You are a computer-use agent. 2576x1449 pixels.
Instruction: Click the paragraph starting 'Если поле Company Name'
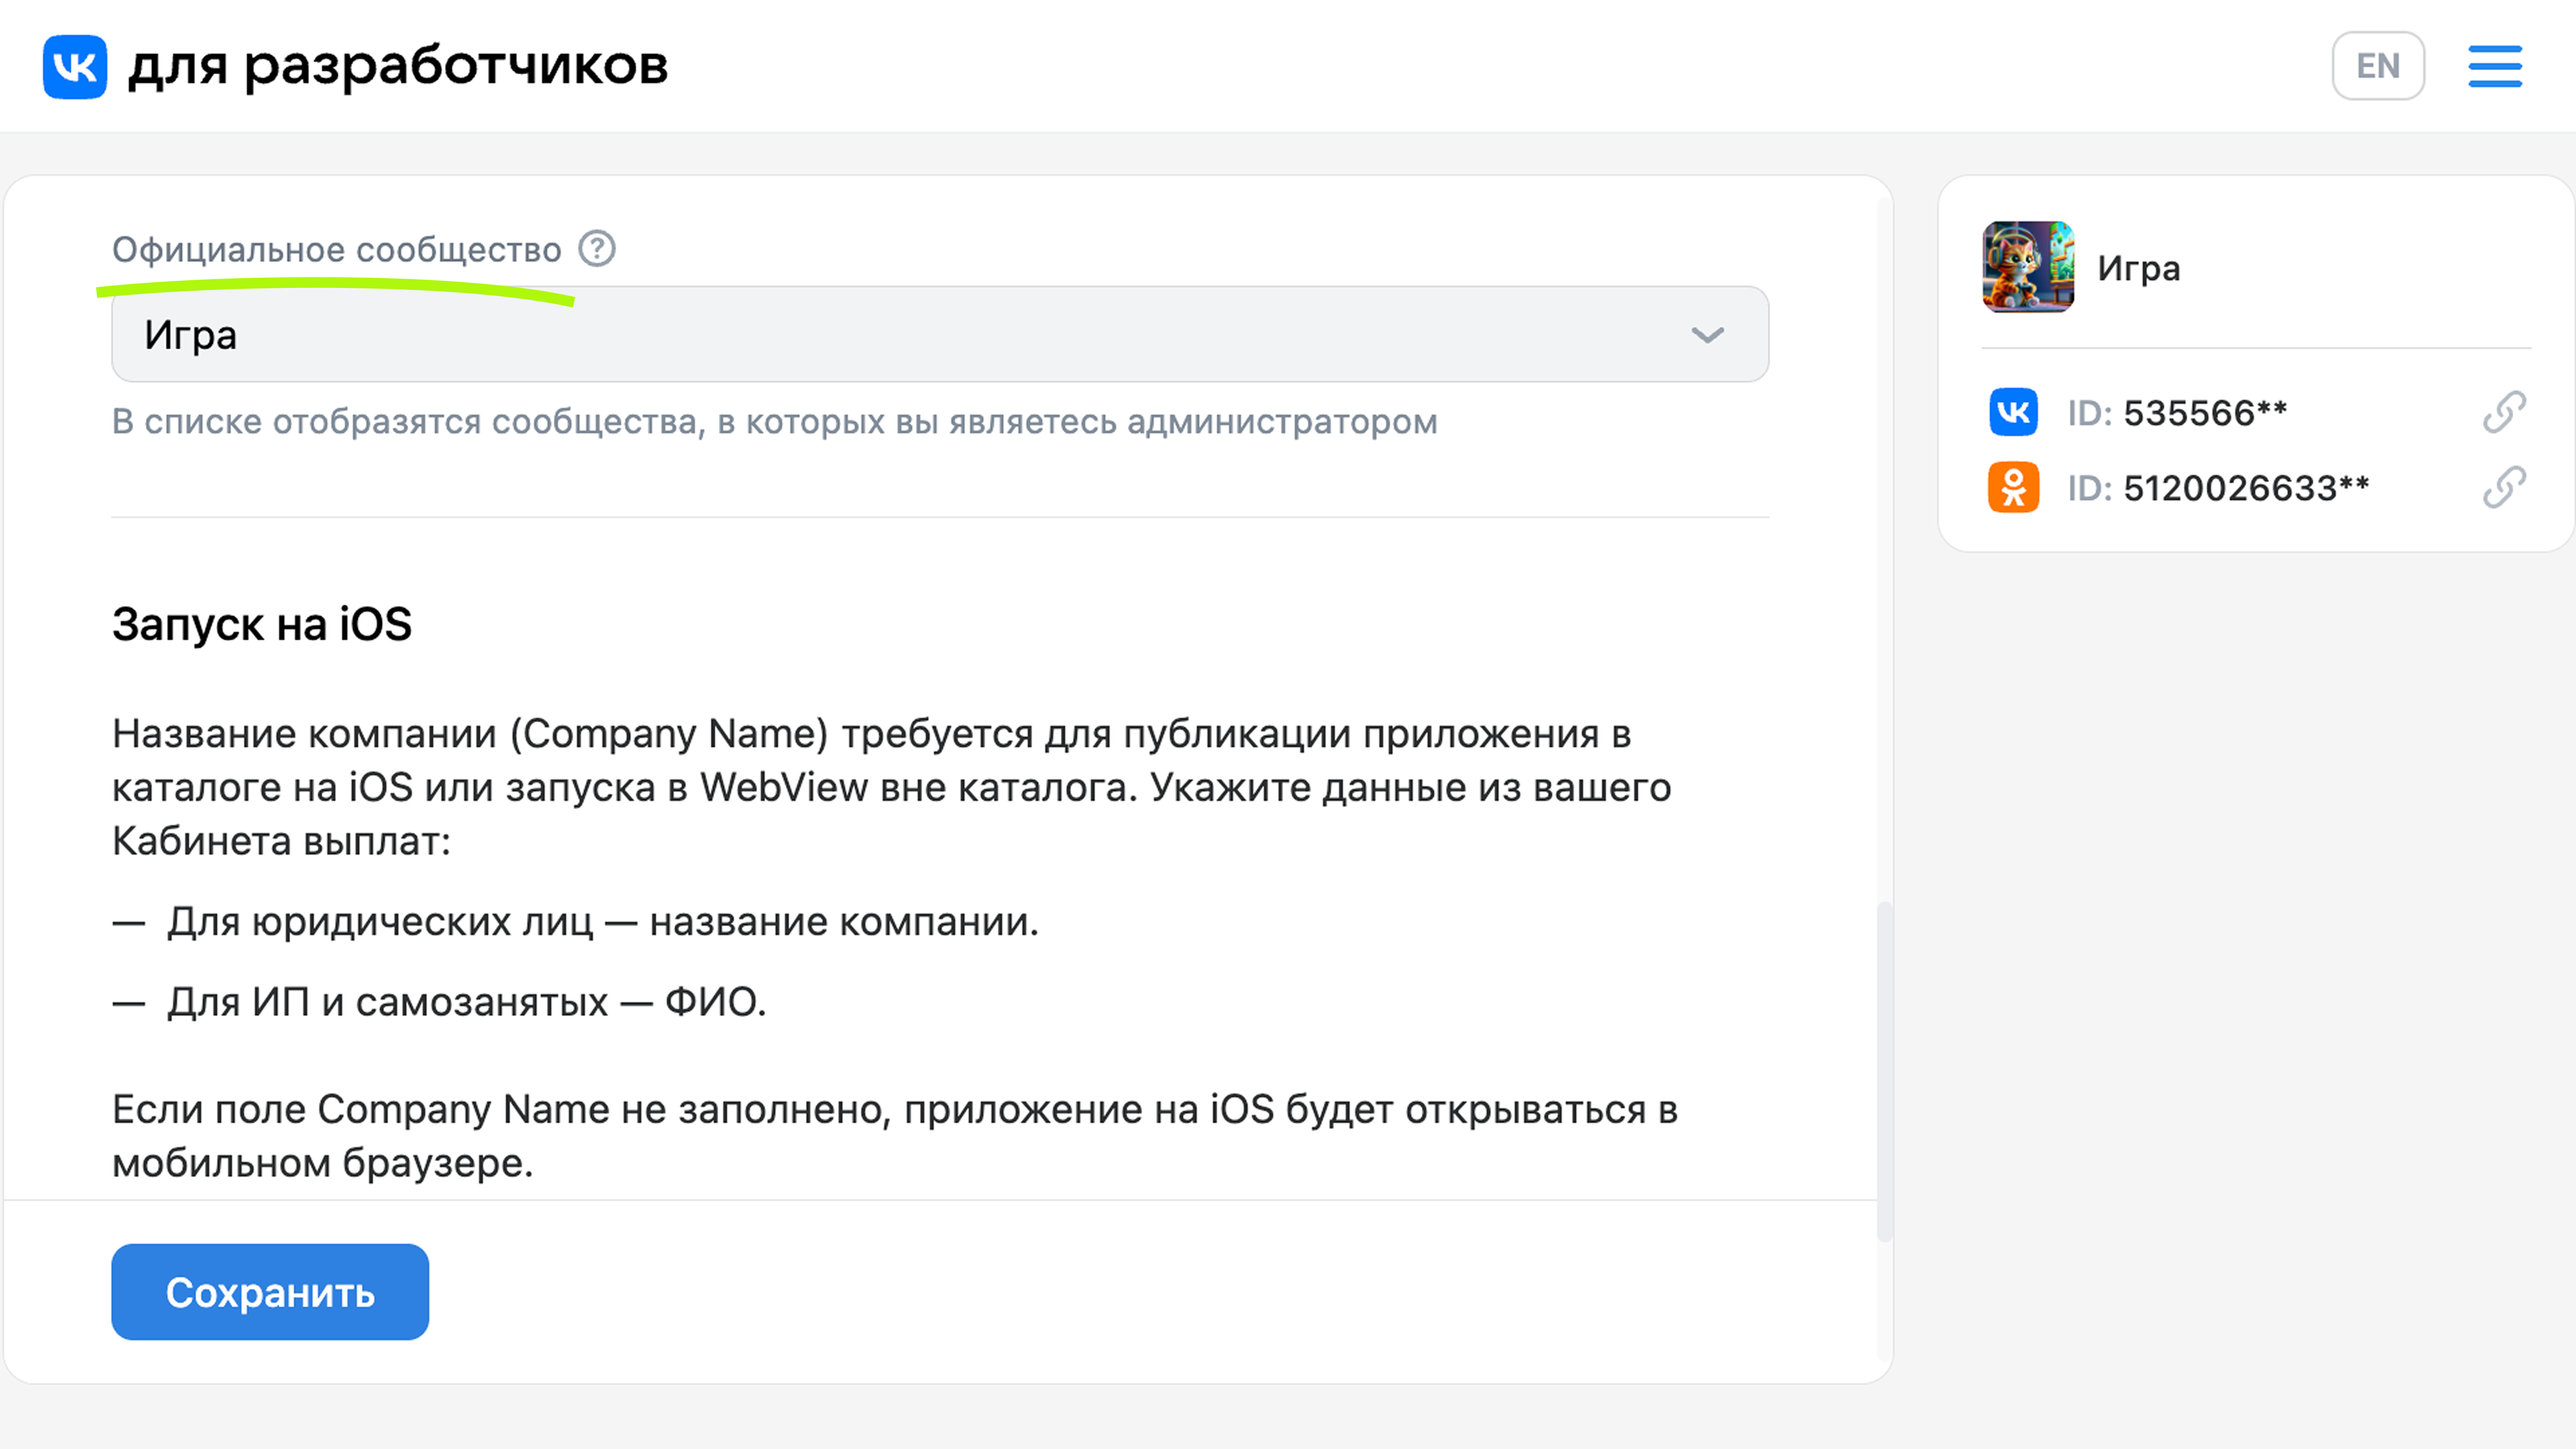pyautogui.click(x=895, y=1136)
